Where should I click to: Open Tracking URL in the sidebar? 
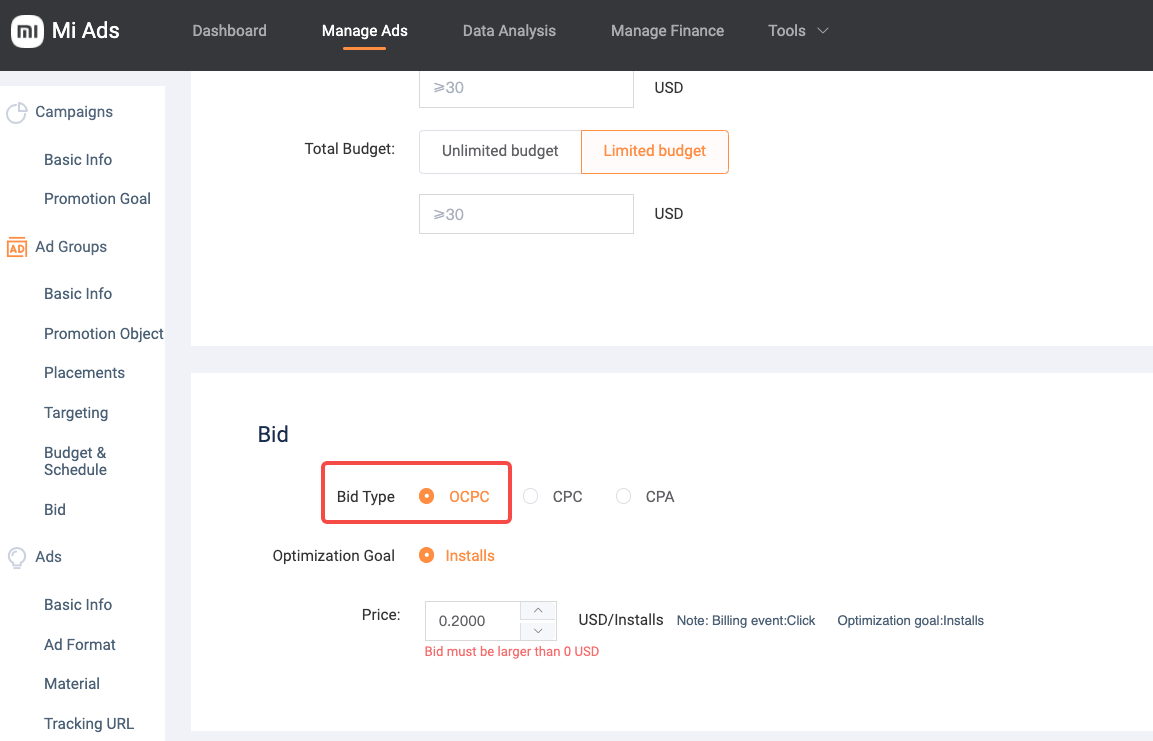89,724
